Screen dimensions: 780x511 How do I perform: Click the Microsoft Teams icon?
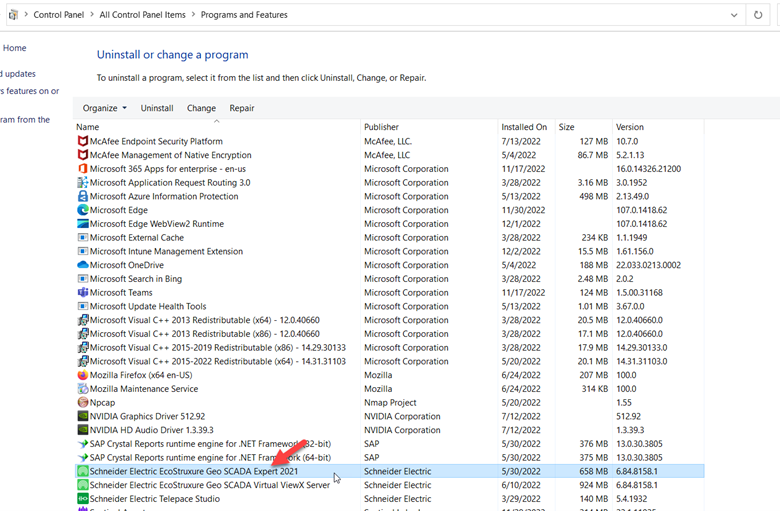83,293
